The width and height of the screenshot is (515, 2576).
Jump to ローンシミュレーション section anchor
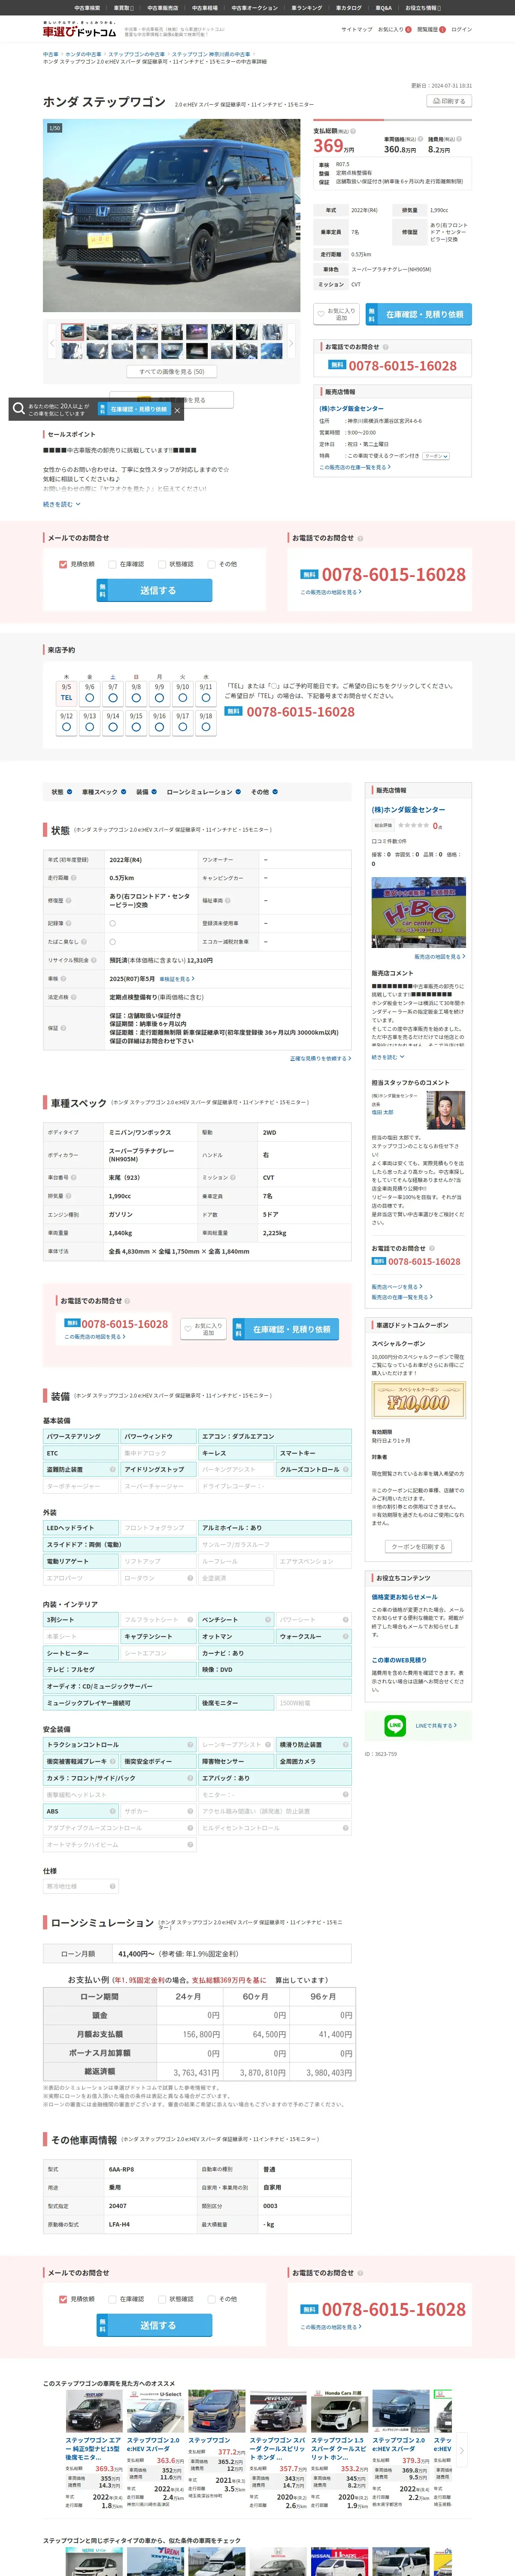pos(203,792)
